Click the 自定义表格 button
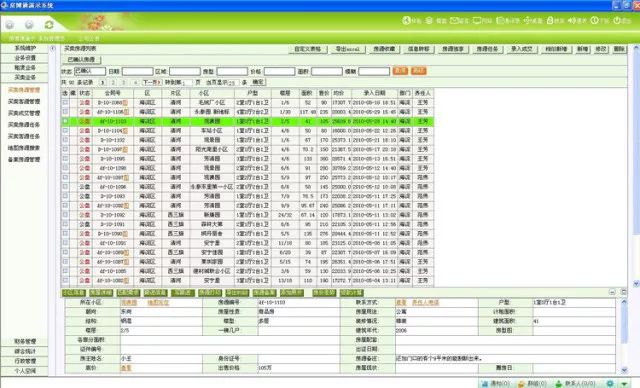Viewport: 640px width, 388px height. pos(308,49)
